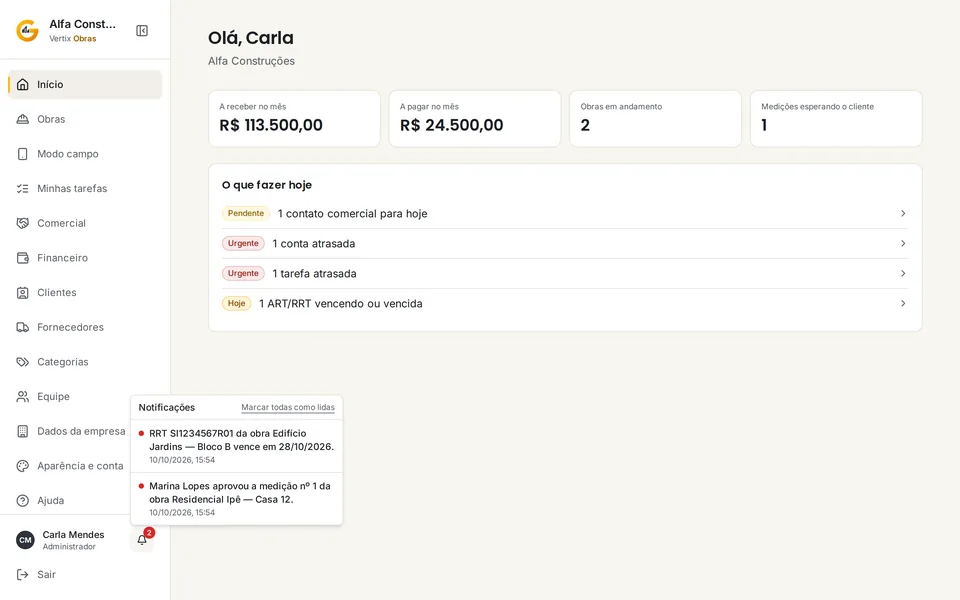The image size is (960, 600).
Task: Open 1 ART/RRT vencendo ou vencida row
Action: (x=565, y=304)
